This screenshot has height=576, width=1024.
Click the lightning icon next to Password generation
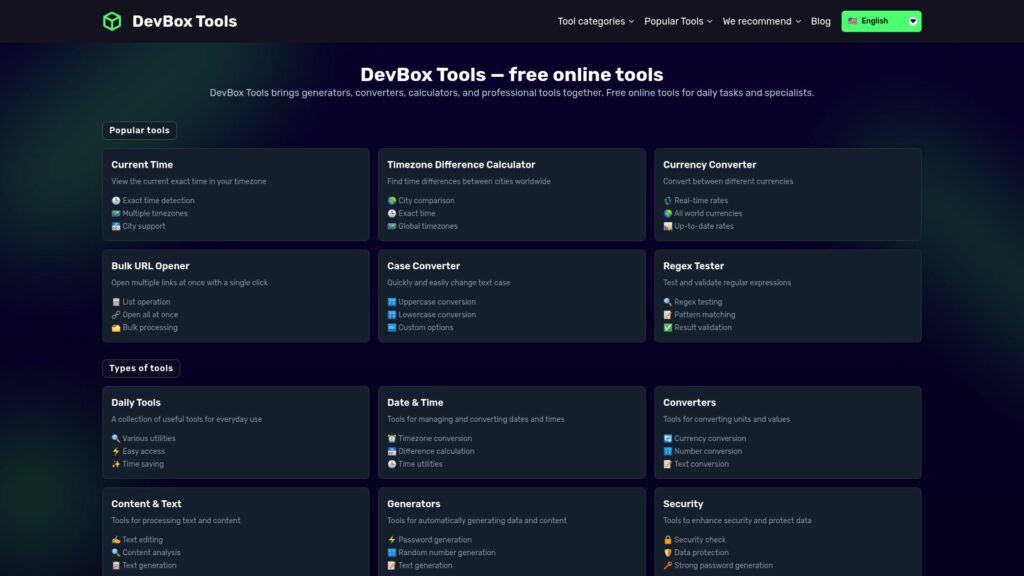(x=392, y=539)
